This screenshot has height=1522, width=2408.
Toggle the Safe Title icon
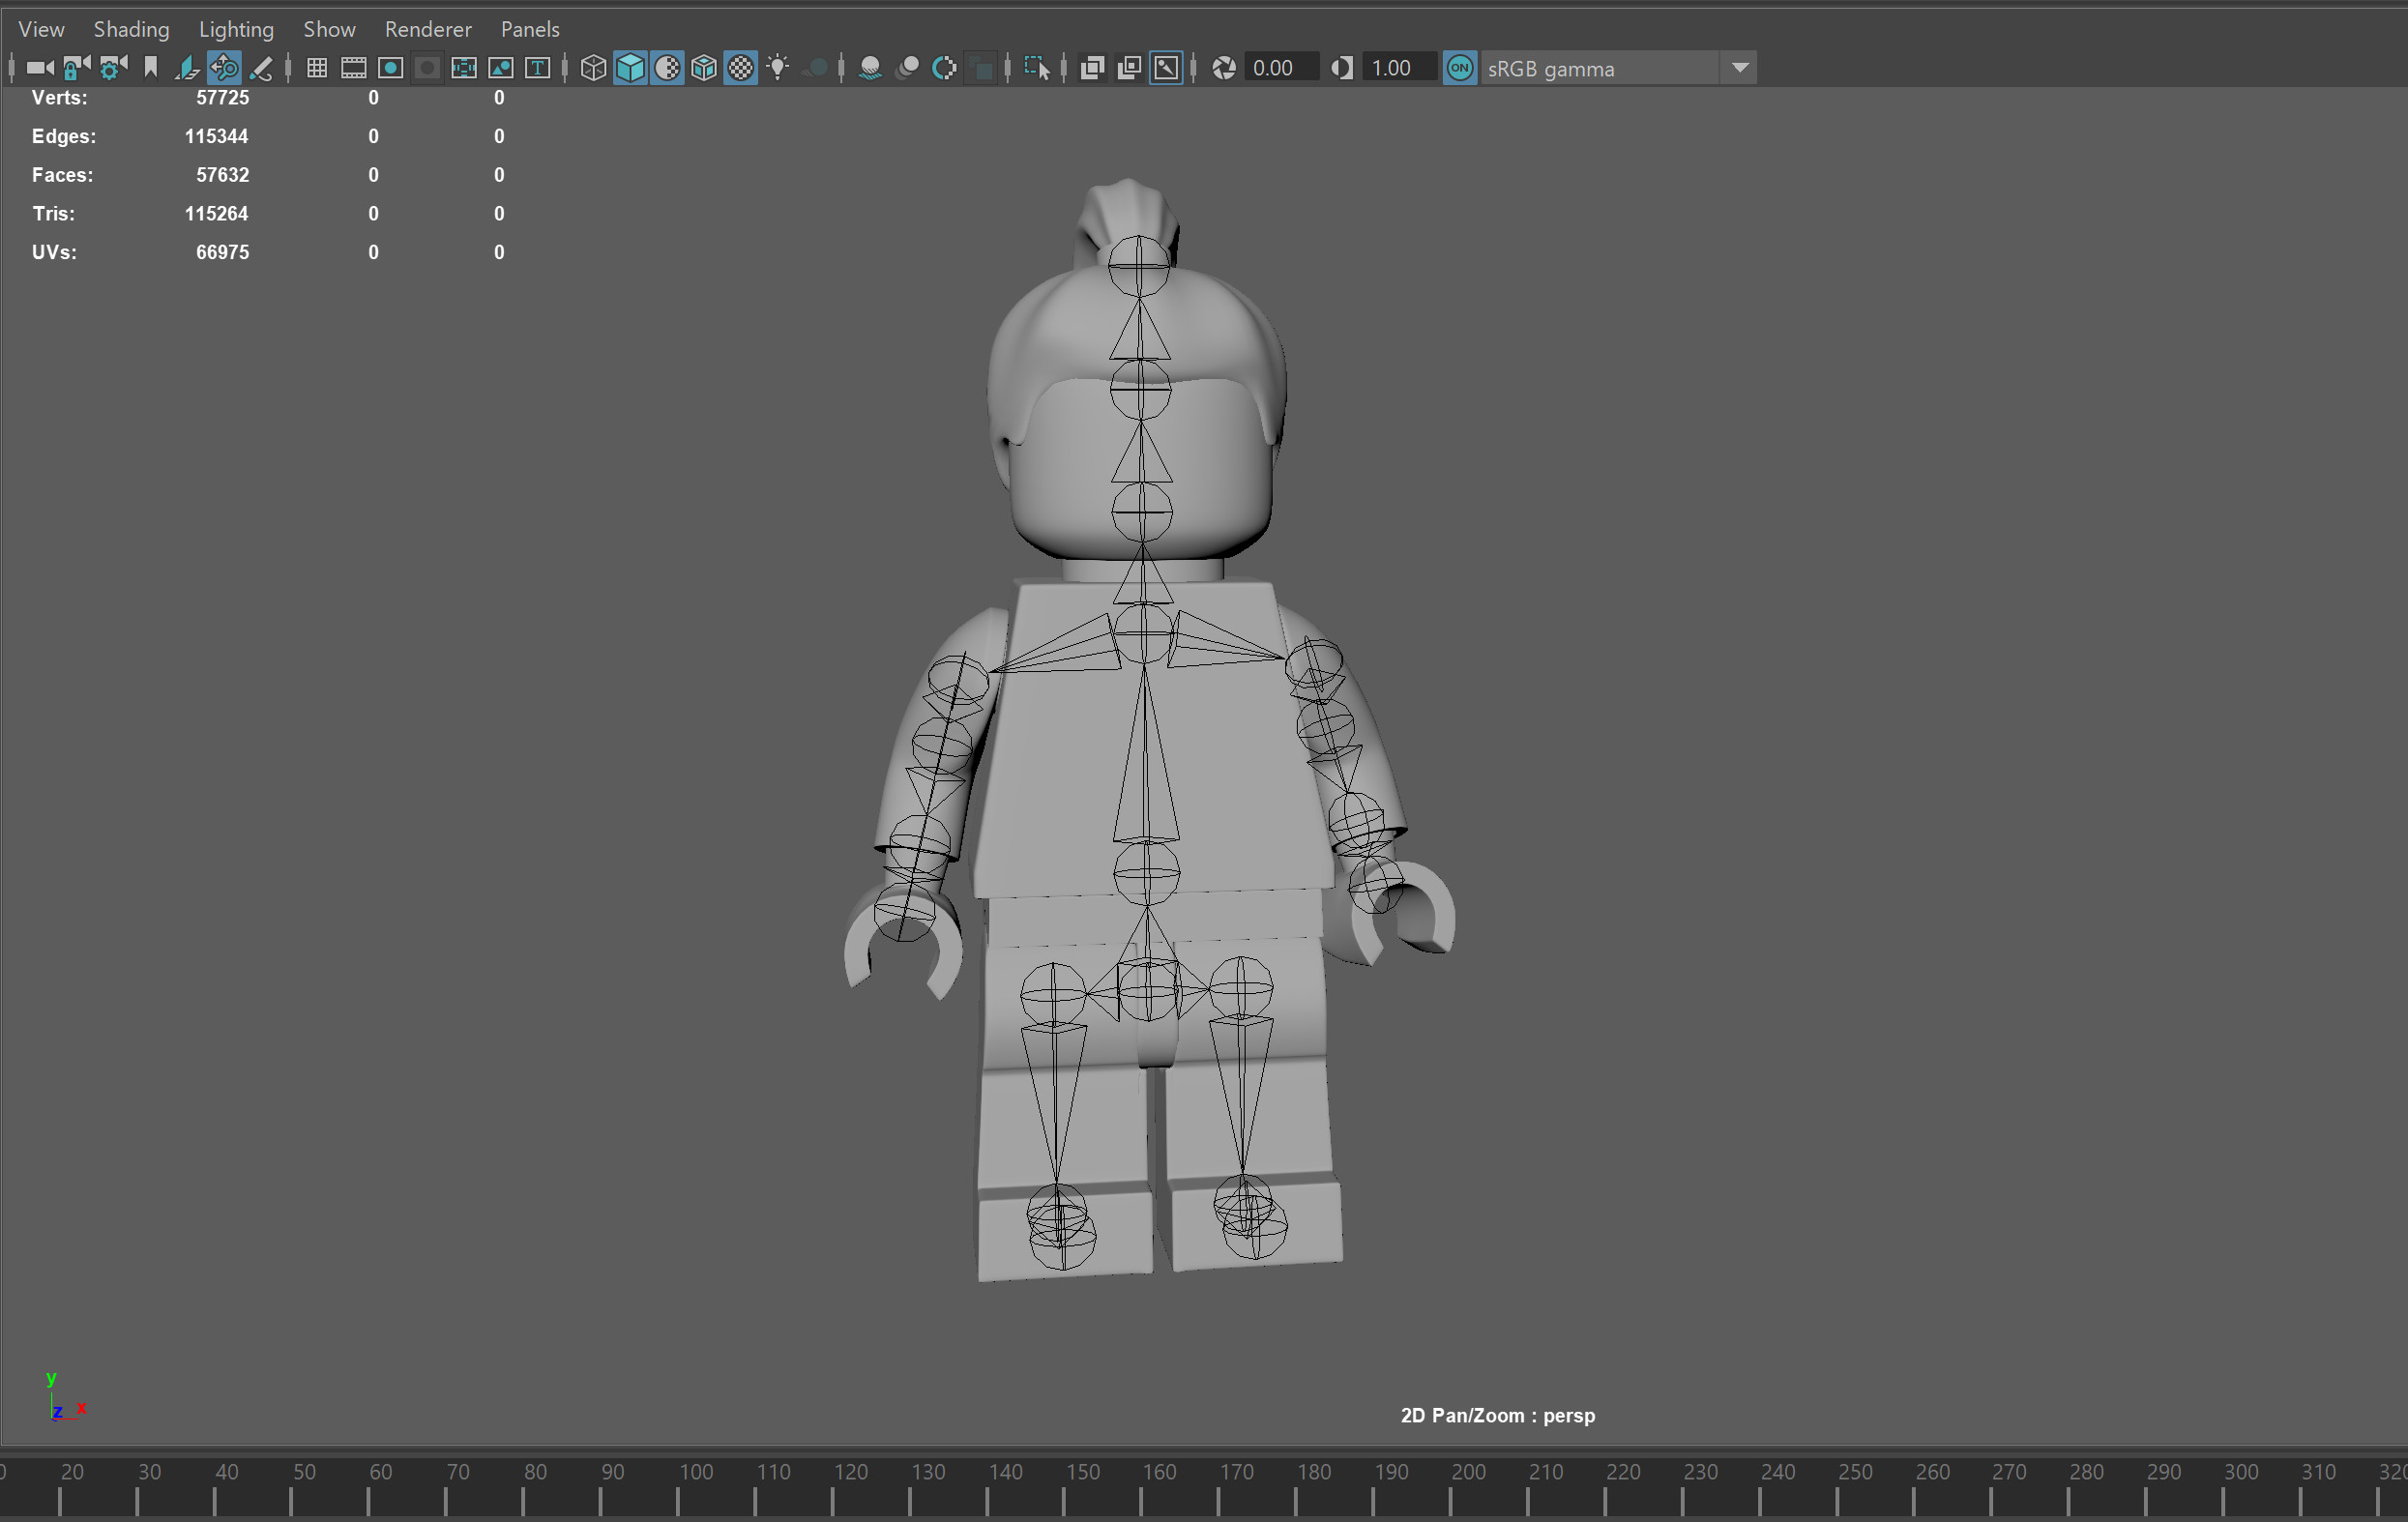tap(538, 68)
